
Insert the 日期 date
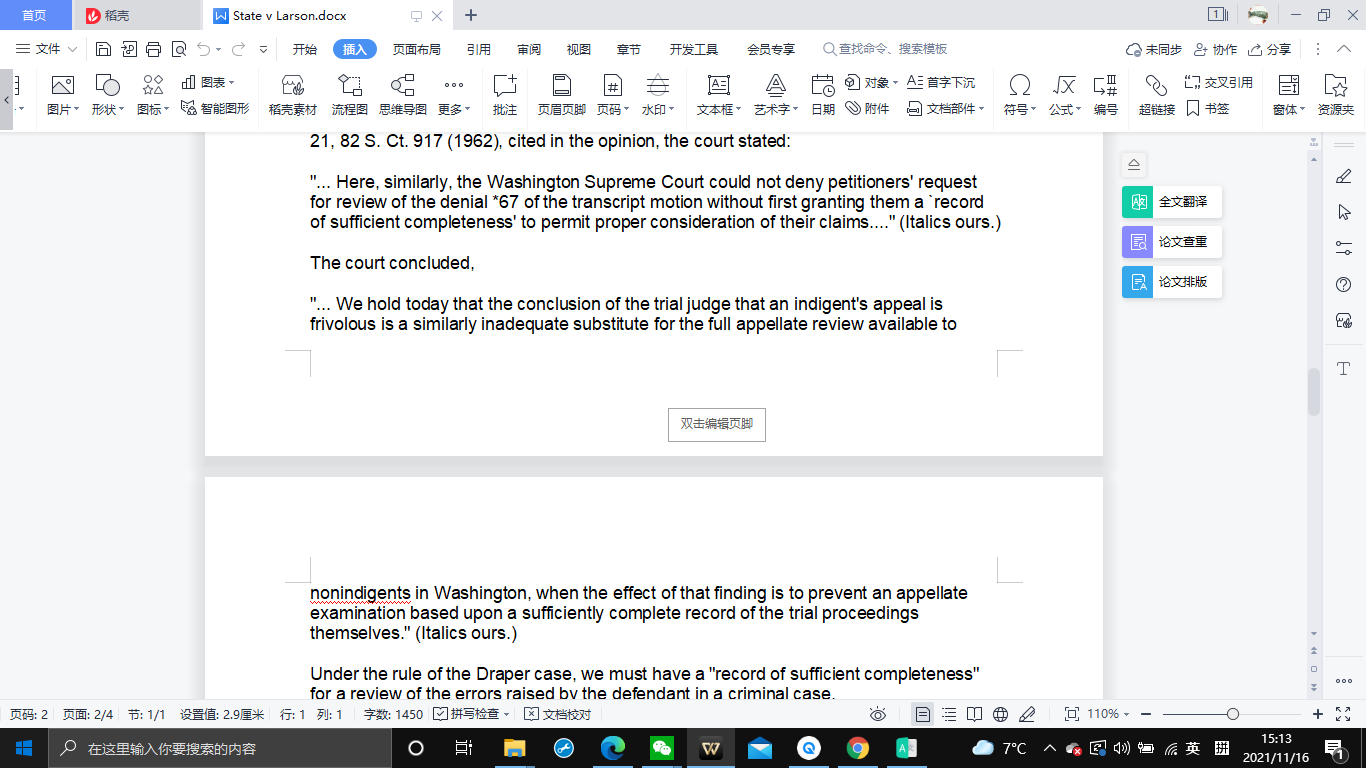823,95
